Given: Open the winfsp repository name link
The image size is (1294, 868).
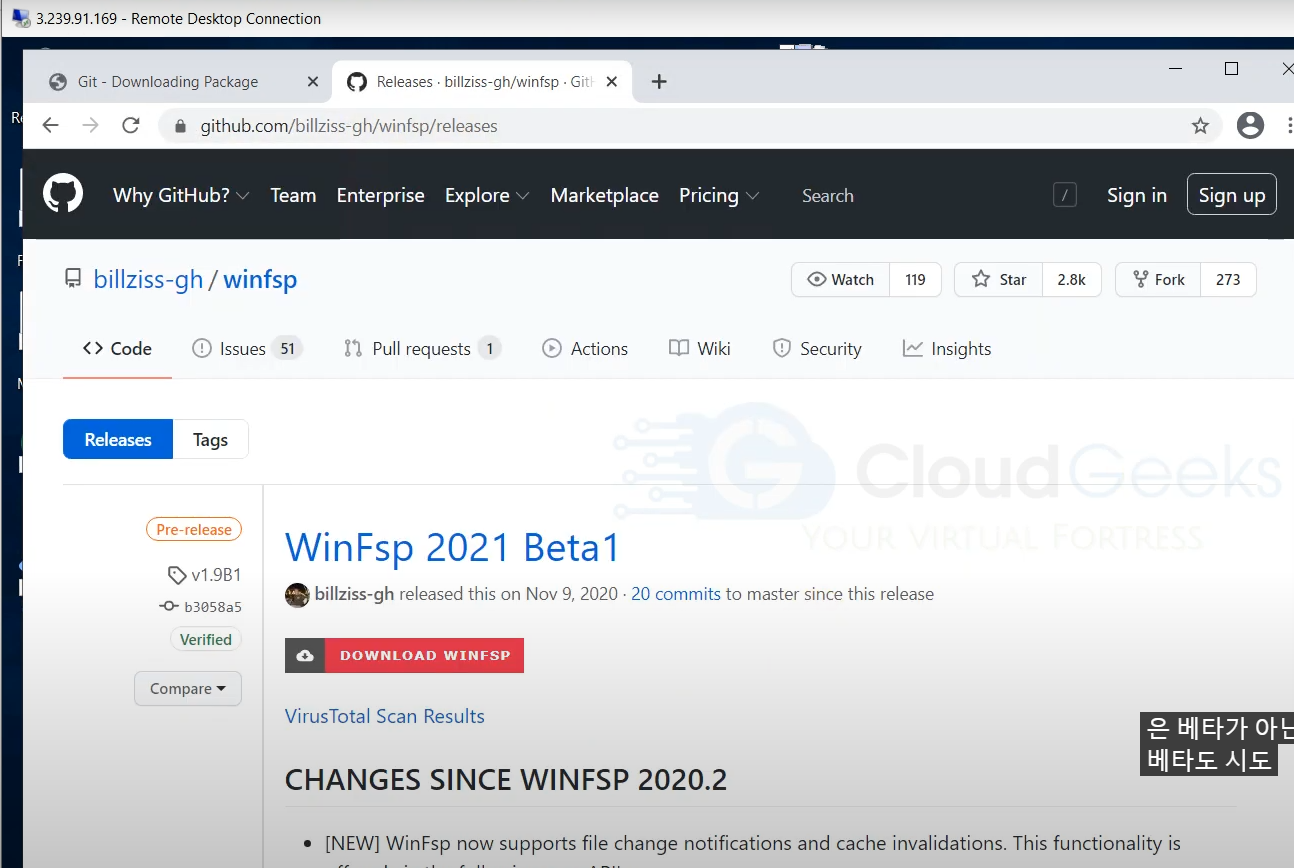Looking at the screenshot, I should tap(260, 280).
